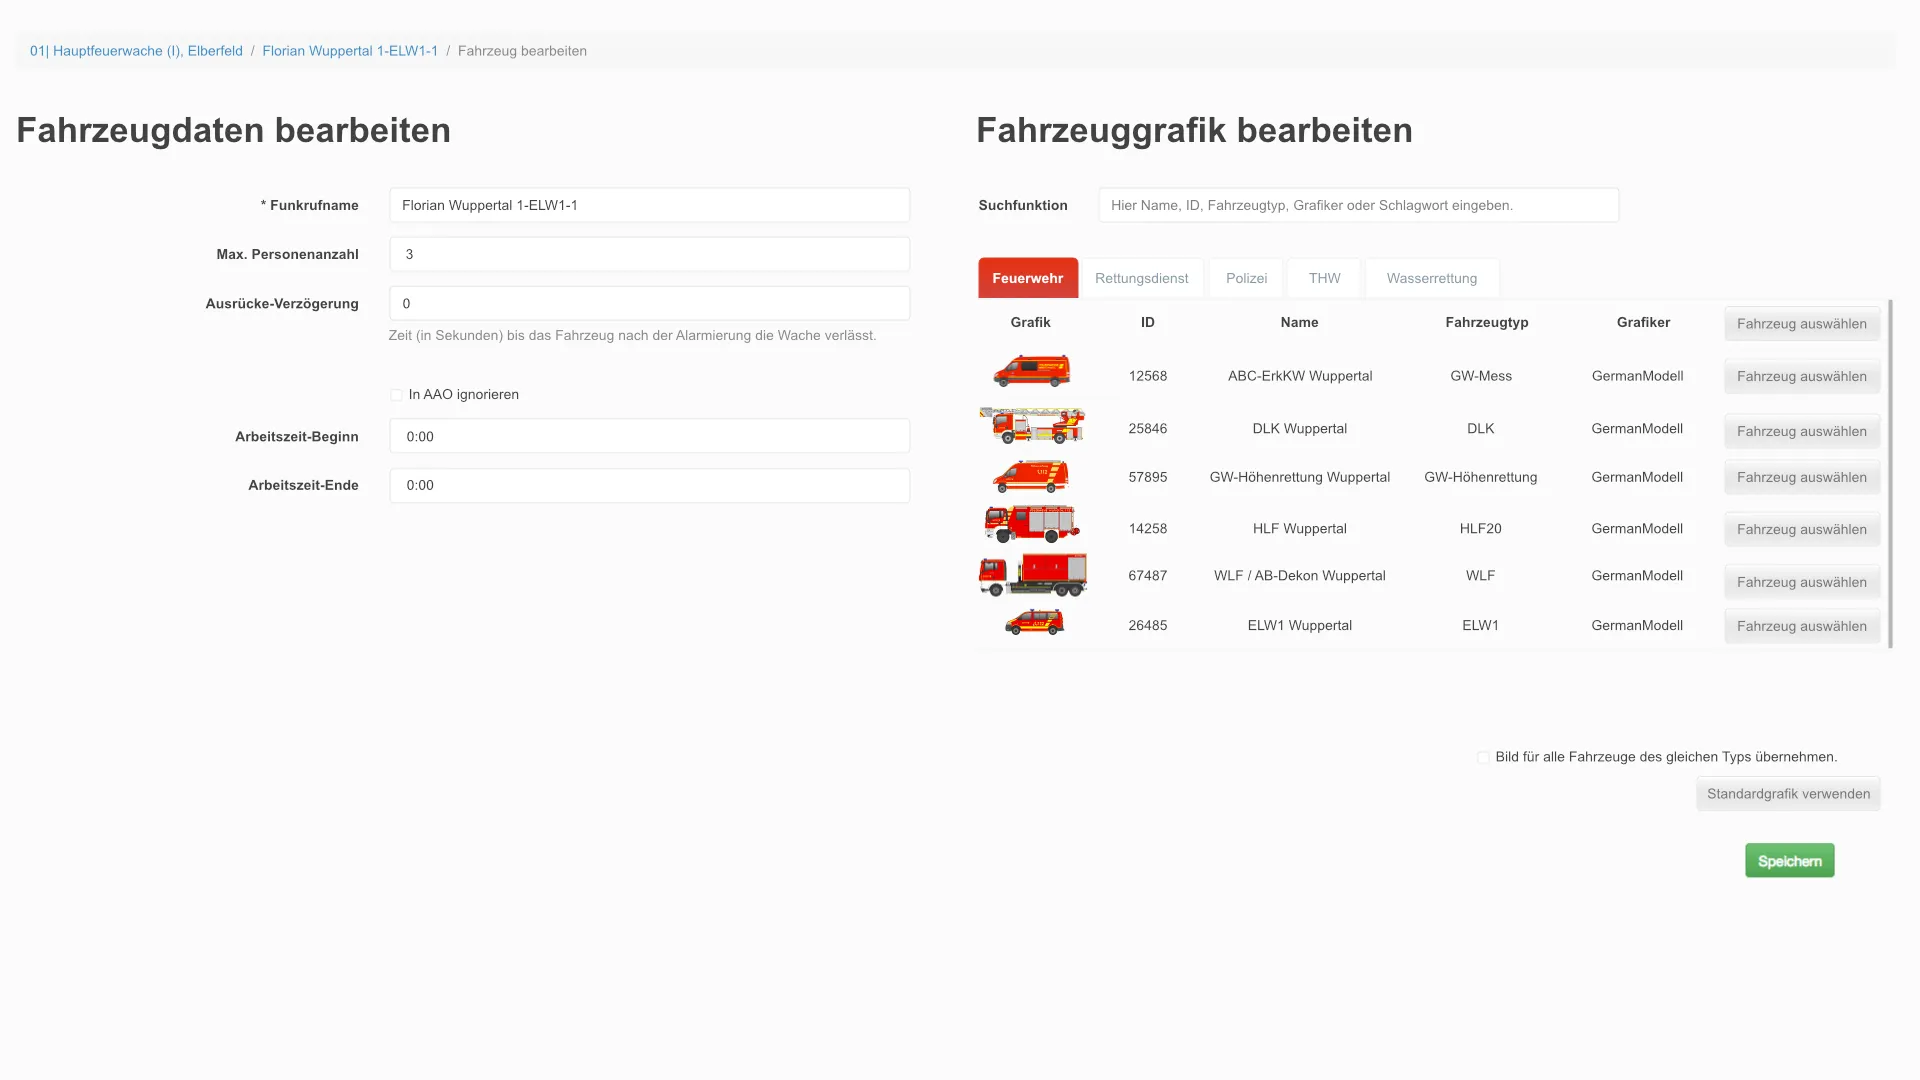Click the DLK Wuppertal ladder truck graphic
Screen dimensions: 1920x1080
pos(1031,426)
